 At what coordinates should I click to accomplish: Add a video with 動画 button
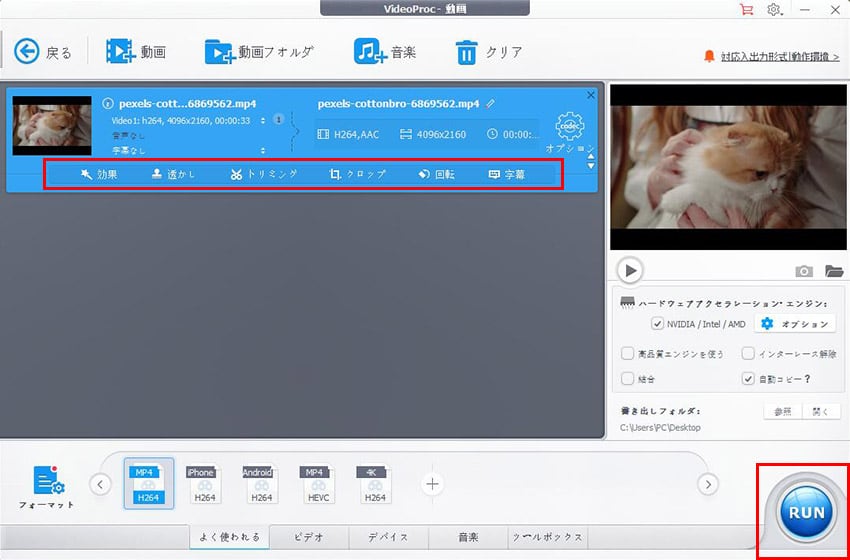pyautogui.click(x=136, y=52)
